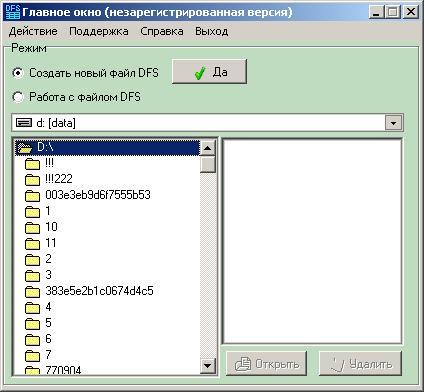Screen dimensions: 424x392
Task: Click the folder icon next to '10'
Action: tap(32, 227)
